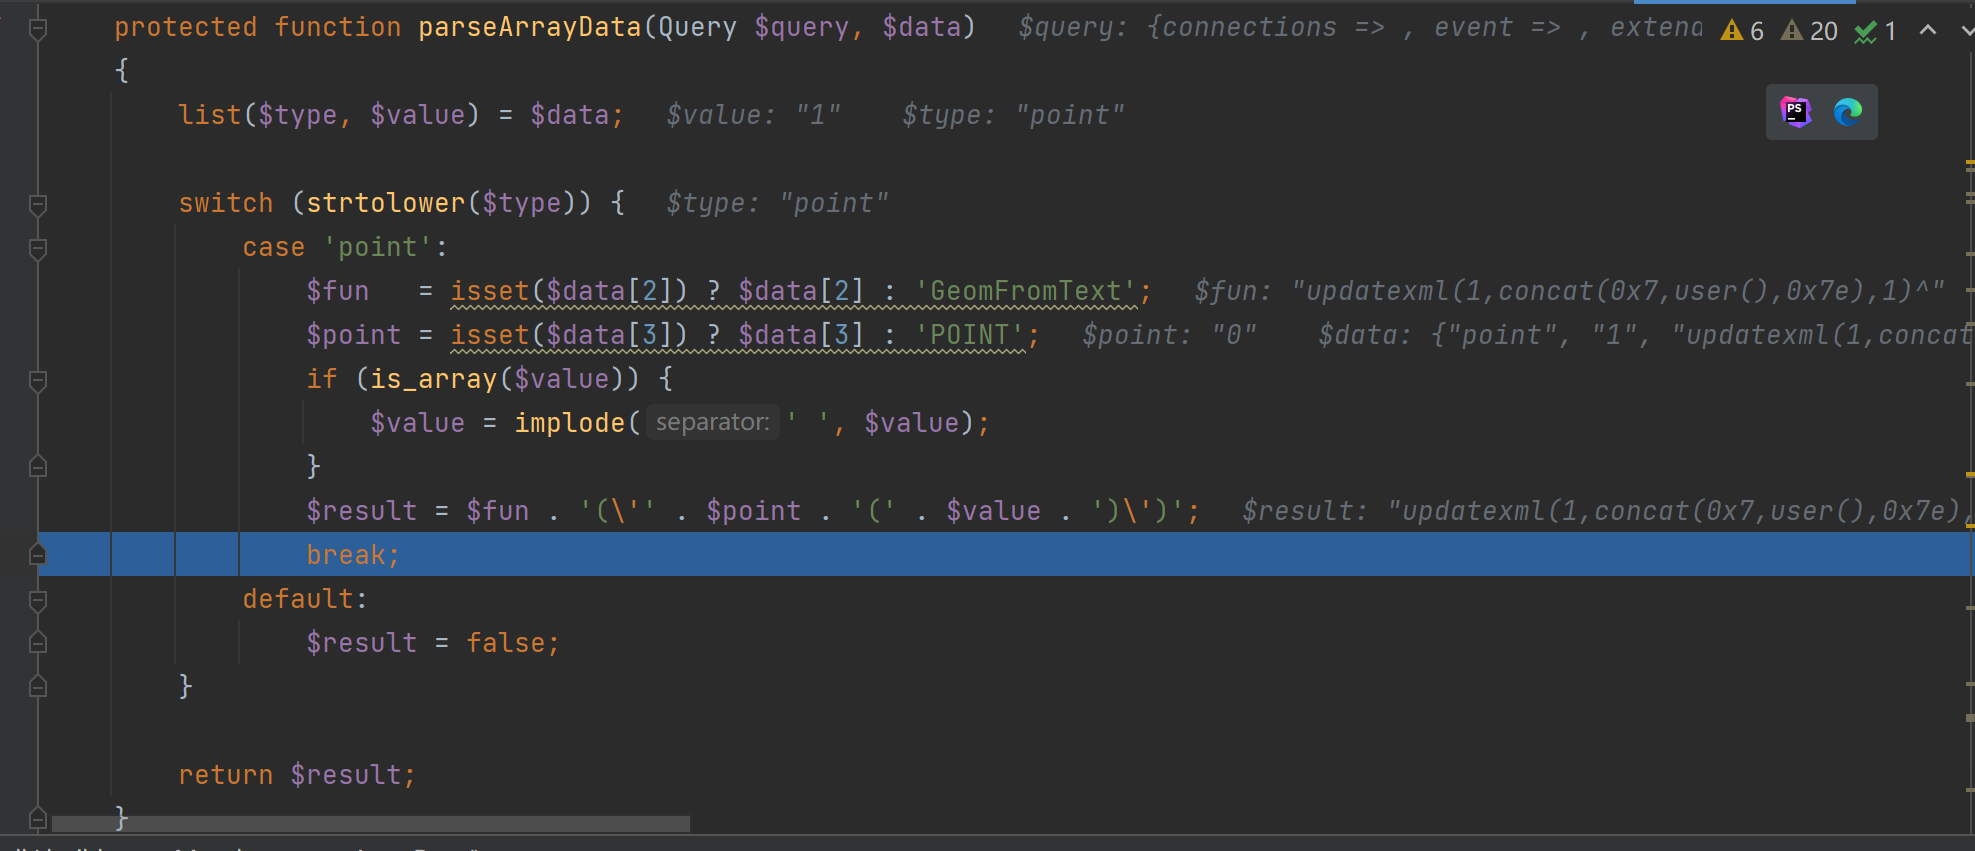Collapse the switch statement fold marker
The height and width of the screenshot is (851, 1975).
click(38, 205)
